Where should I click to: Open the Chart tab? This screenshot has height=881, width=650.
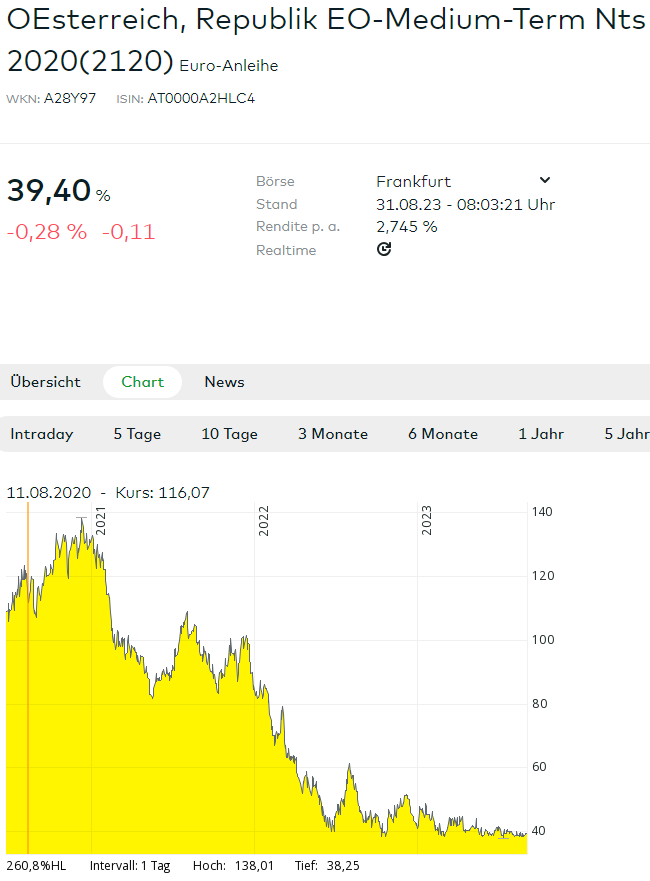click(x=143, y=382)
